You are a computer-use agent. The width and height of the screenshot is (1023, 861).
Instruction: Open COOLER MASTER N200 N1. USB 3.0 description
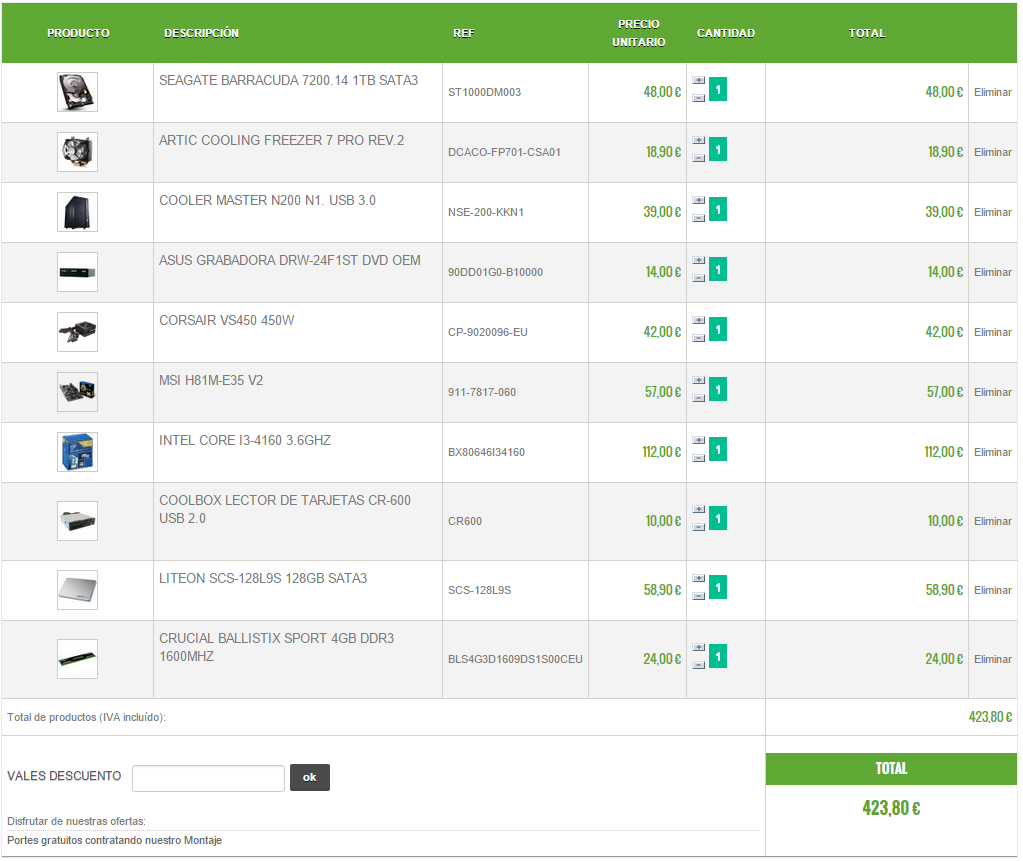pos(267,200)
